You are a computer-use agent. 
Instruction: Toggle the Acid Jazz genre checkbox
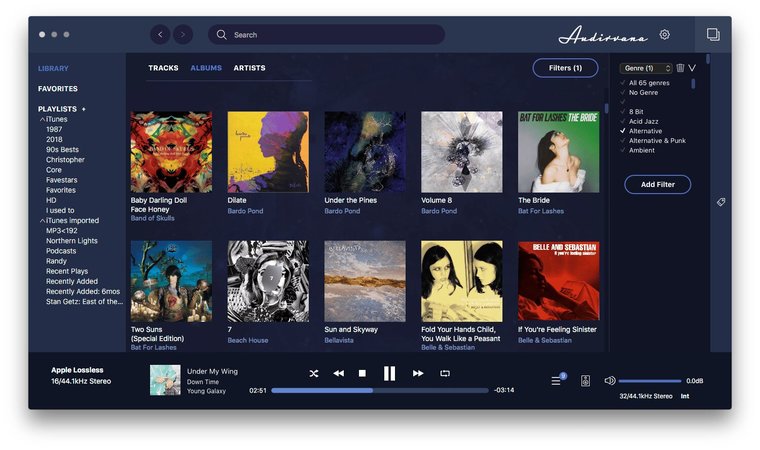pos(622,121)
